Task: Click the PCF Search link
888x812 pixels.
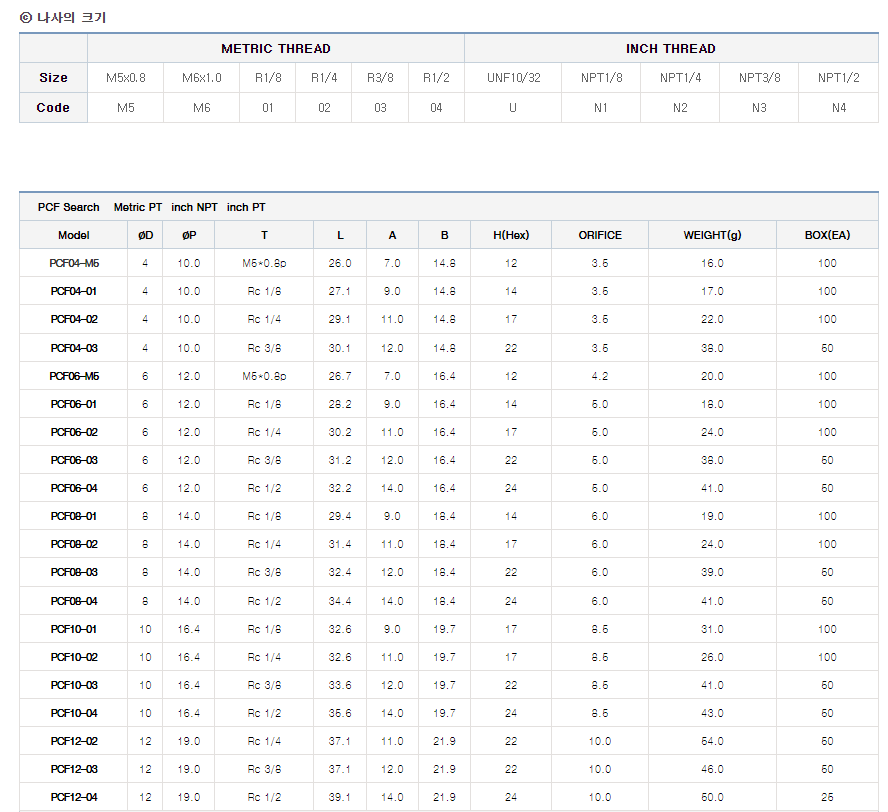Action: coord(68,207)
